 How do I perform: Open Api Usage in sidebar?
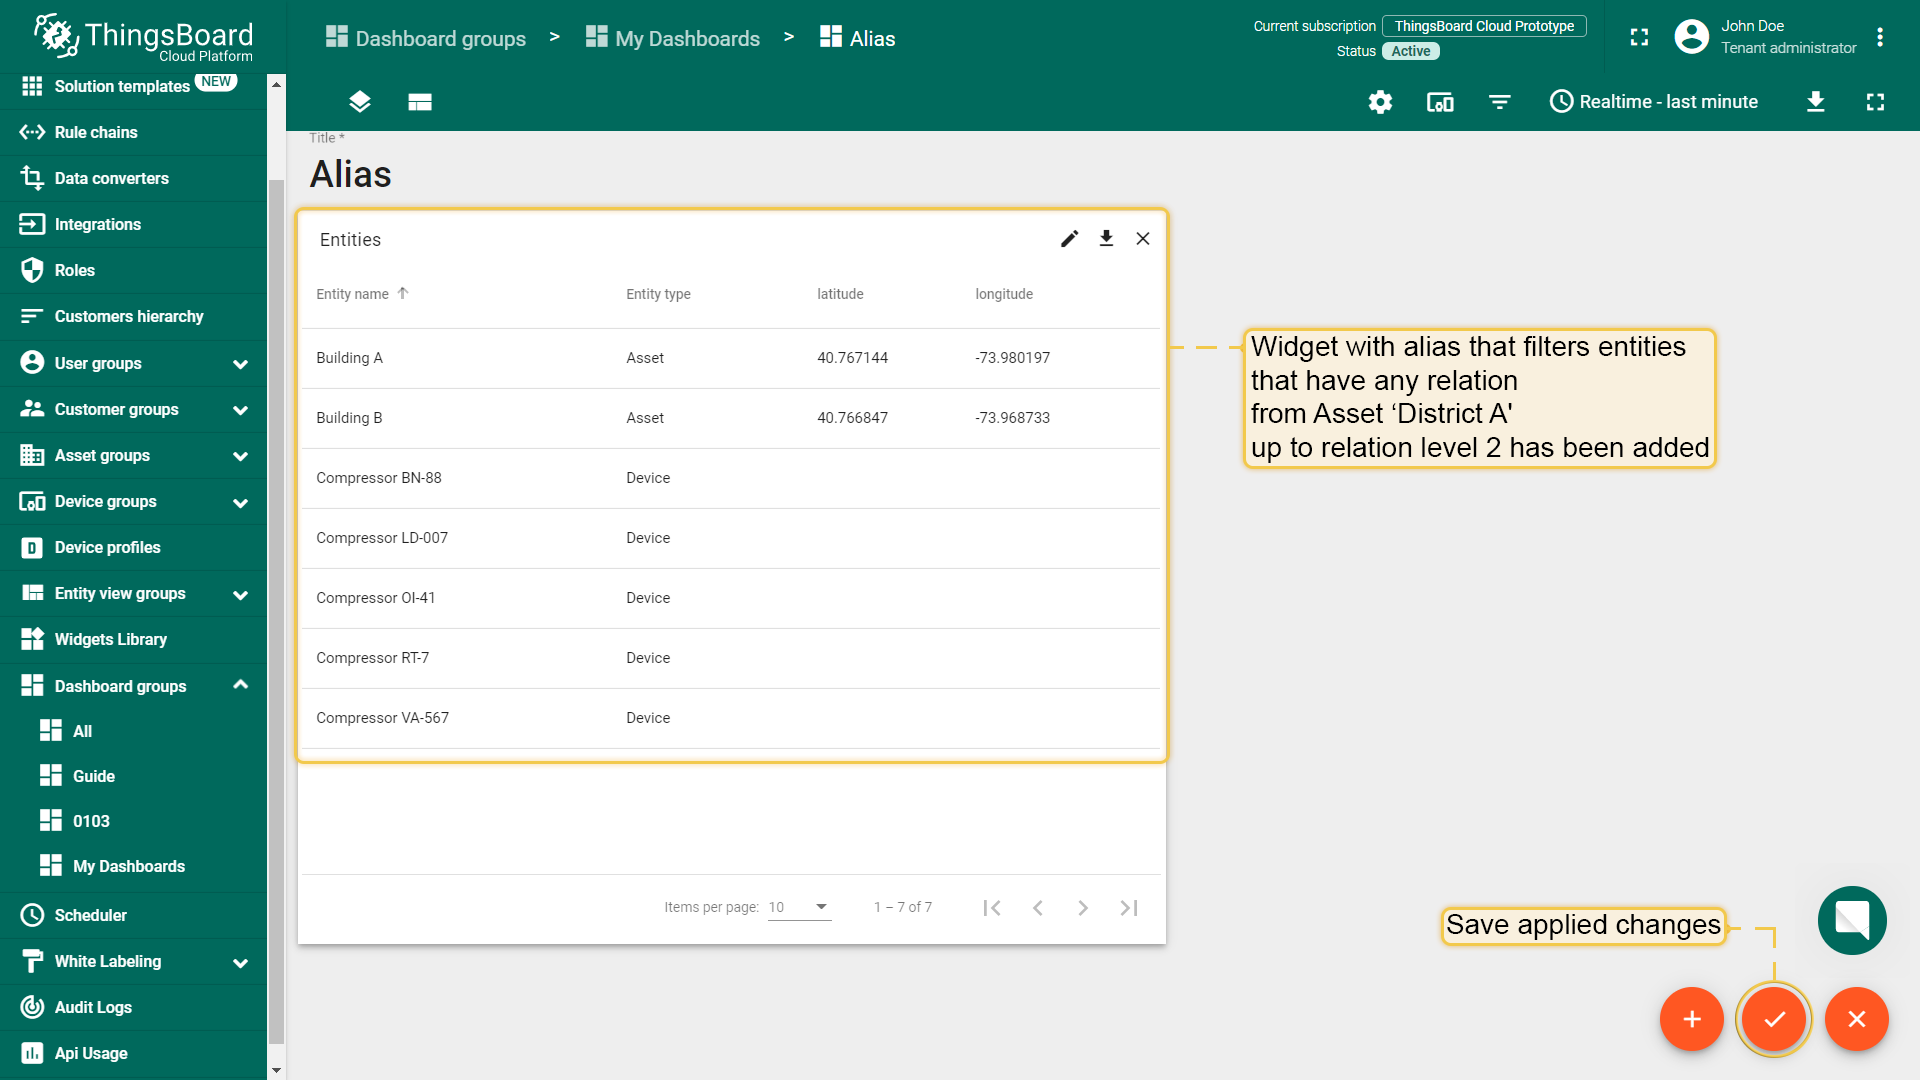coord(133,1053)
